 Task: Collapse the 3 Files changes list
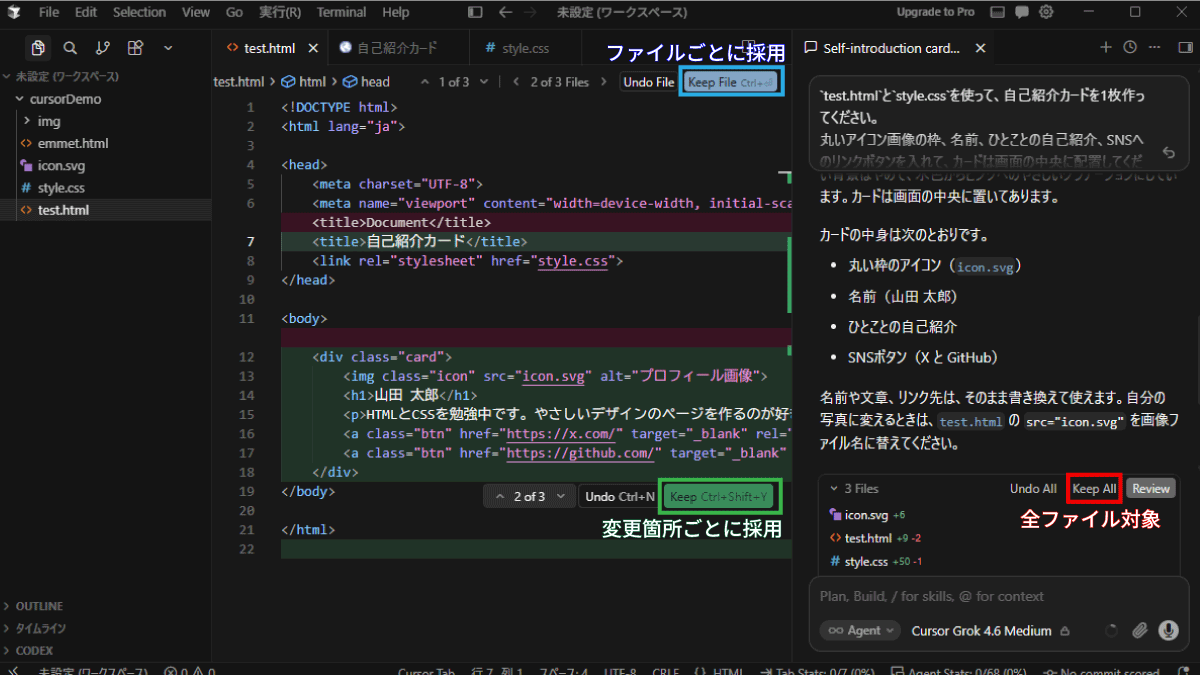pos(854,489)
